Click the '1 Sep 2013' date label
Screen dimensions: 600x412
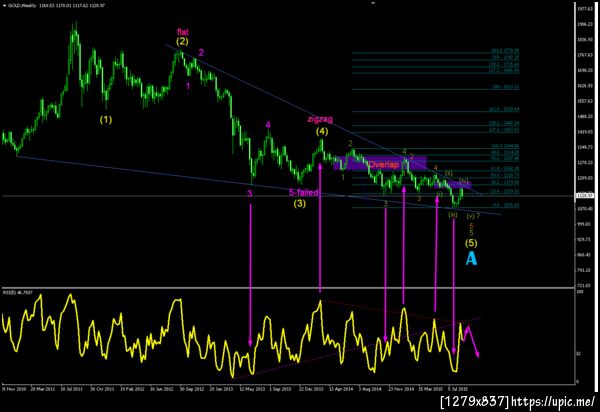click(x=280, y=389)
